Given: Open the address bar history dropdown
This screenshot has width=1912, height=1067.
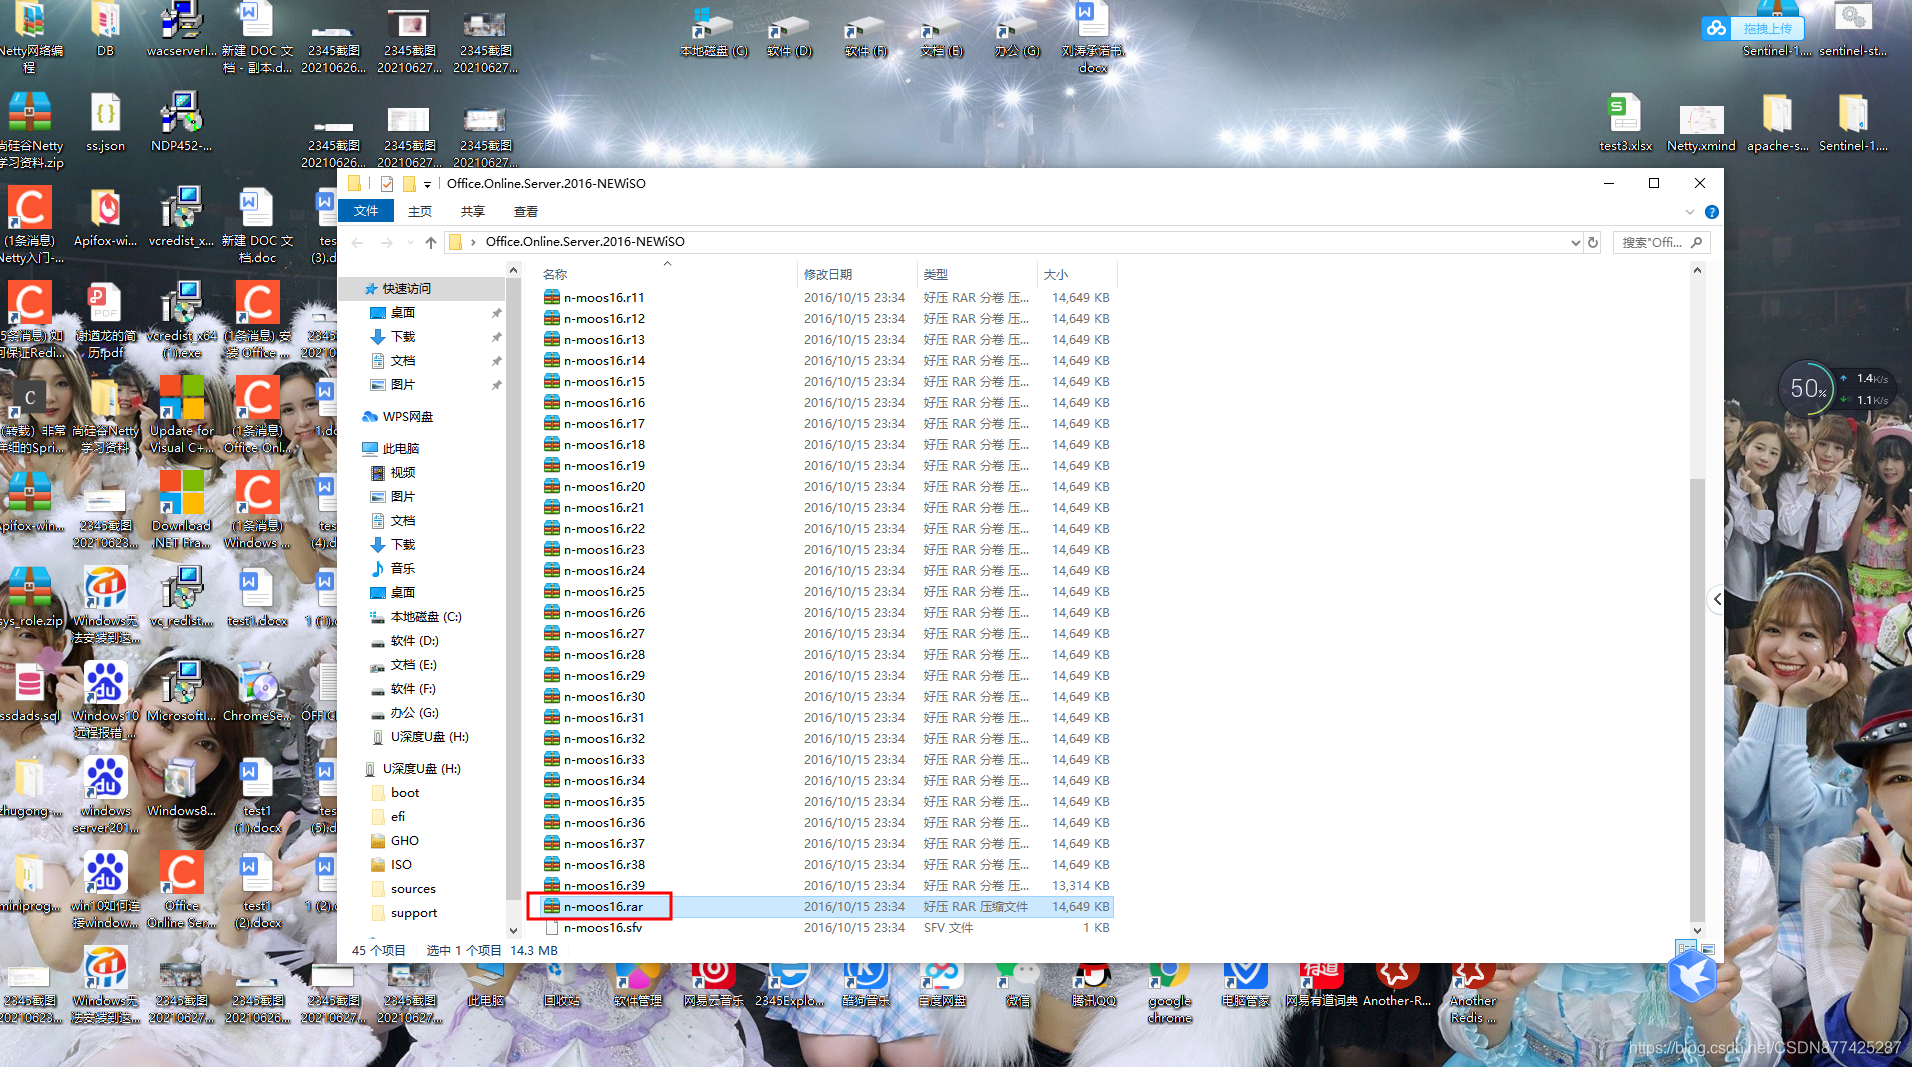Looking at the screenshot, I should point(1575,242).
